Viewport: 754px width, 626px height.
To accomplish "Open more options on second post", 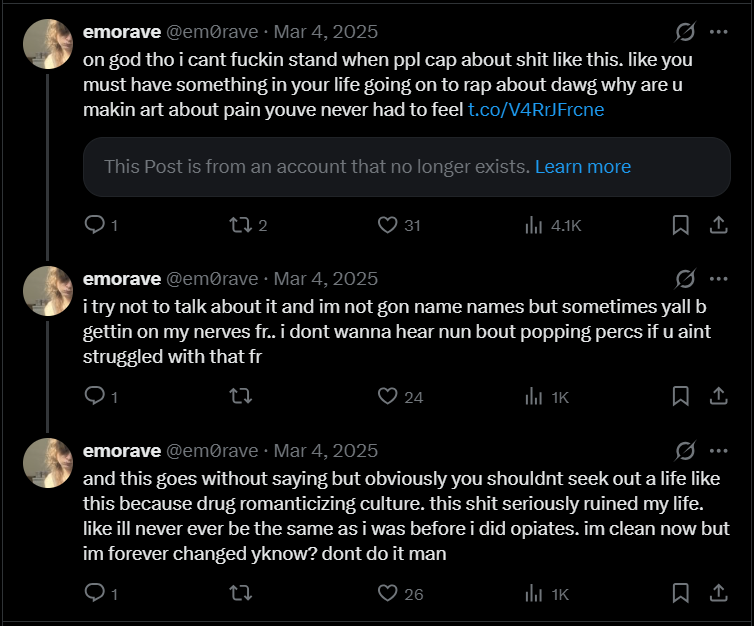I will tap(718, 279).
